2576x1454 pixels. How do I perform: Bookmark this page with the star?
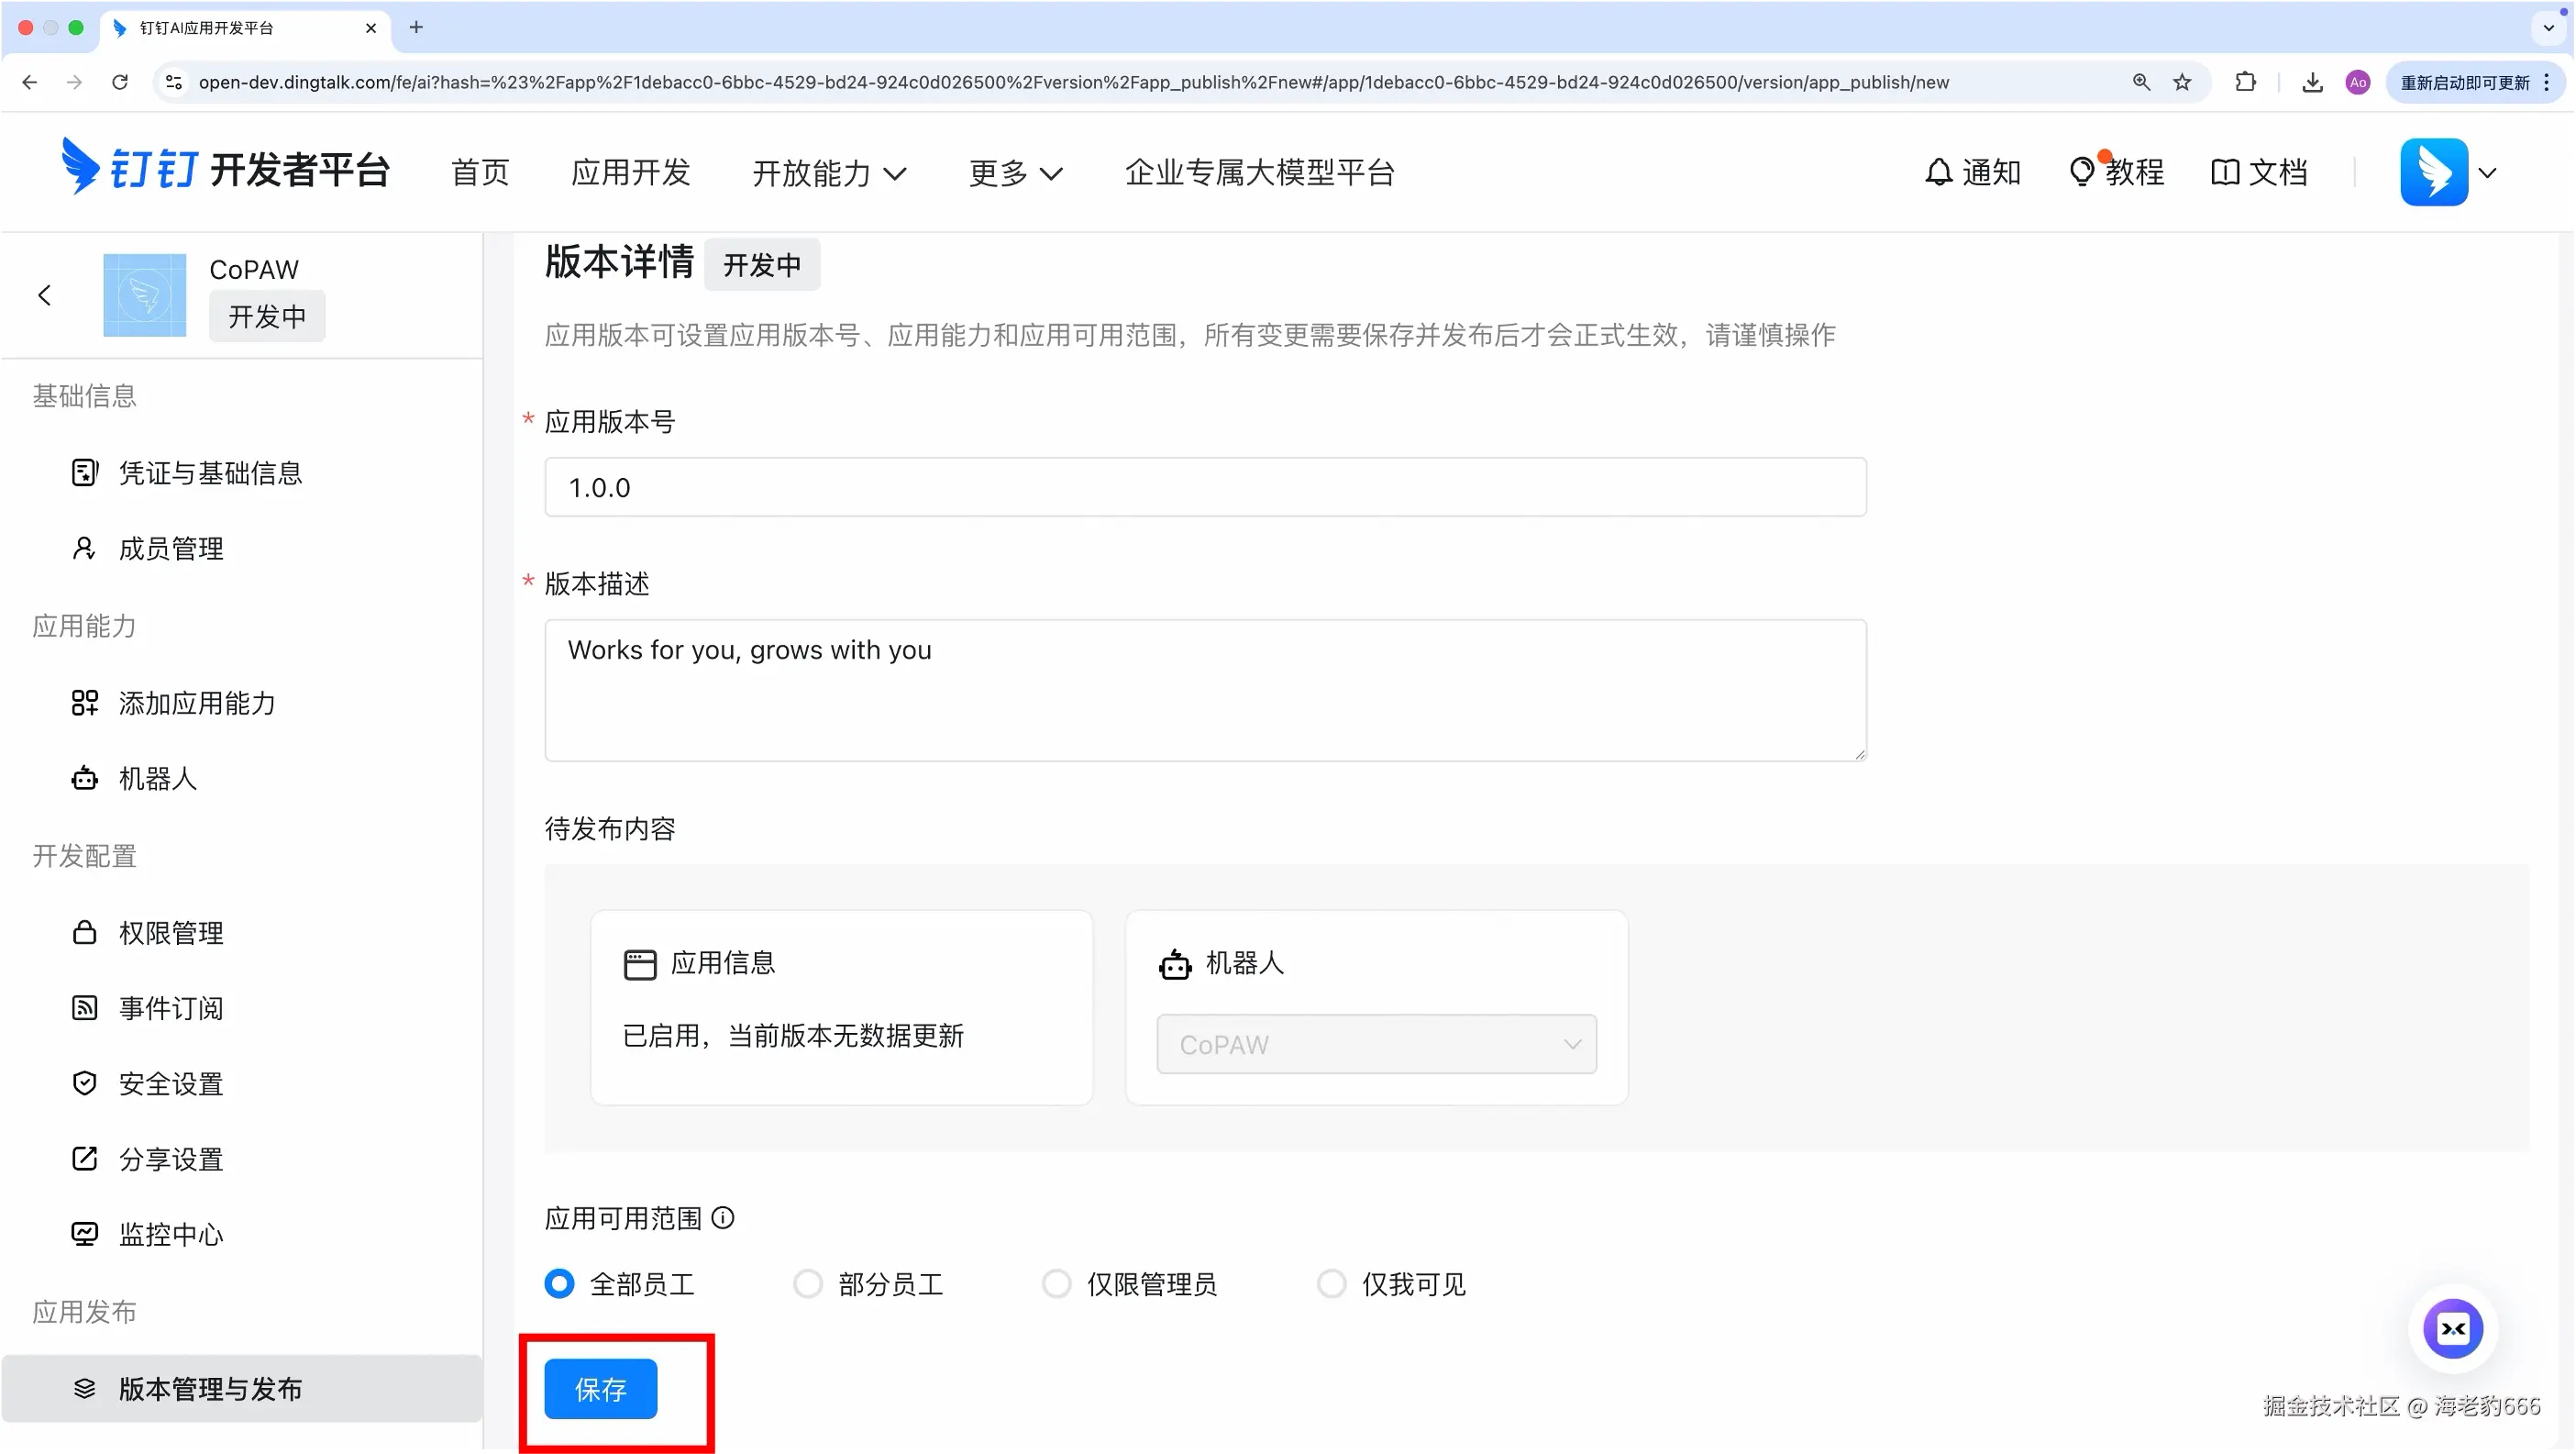[2182, 82]
